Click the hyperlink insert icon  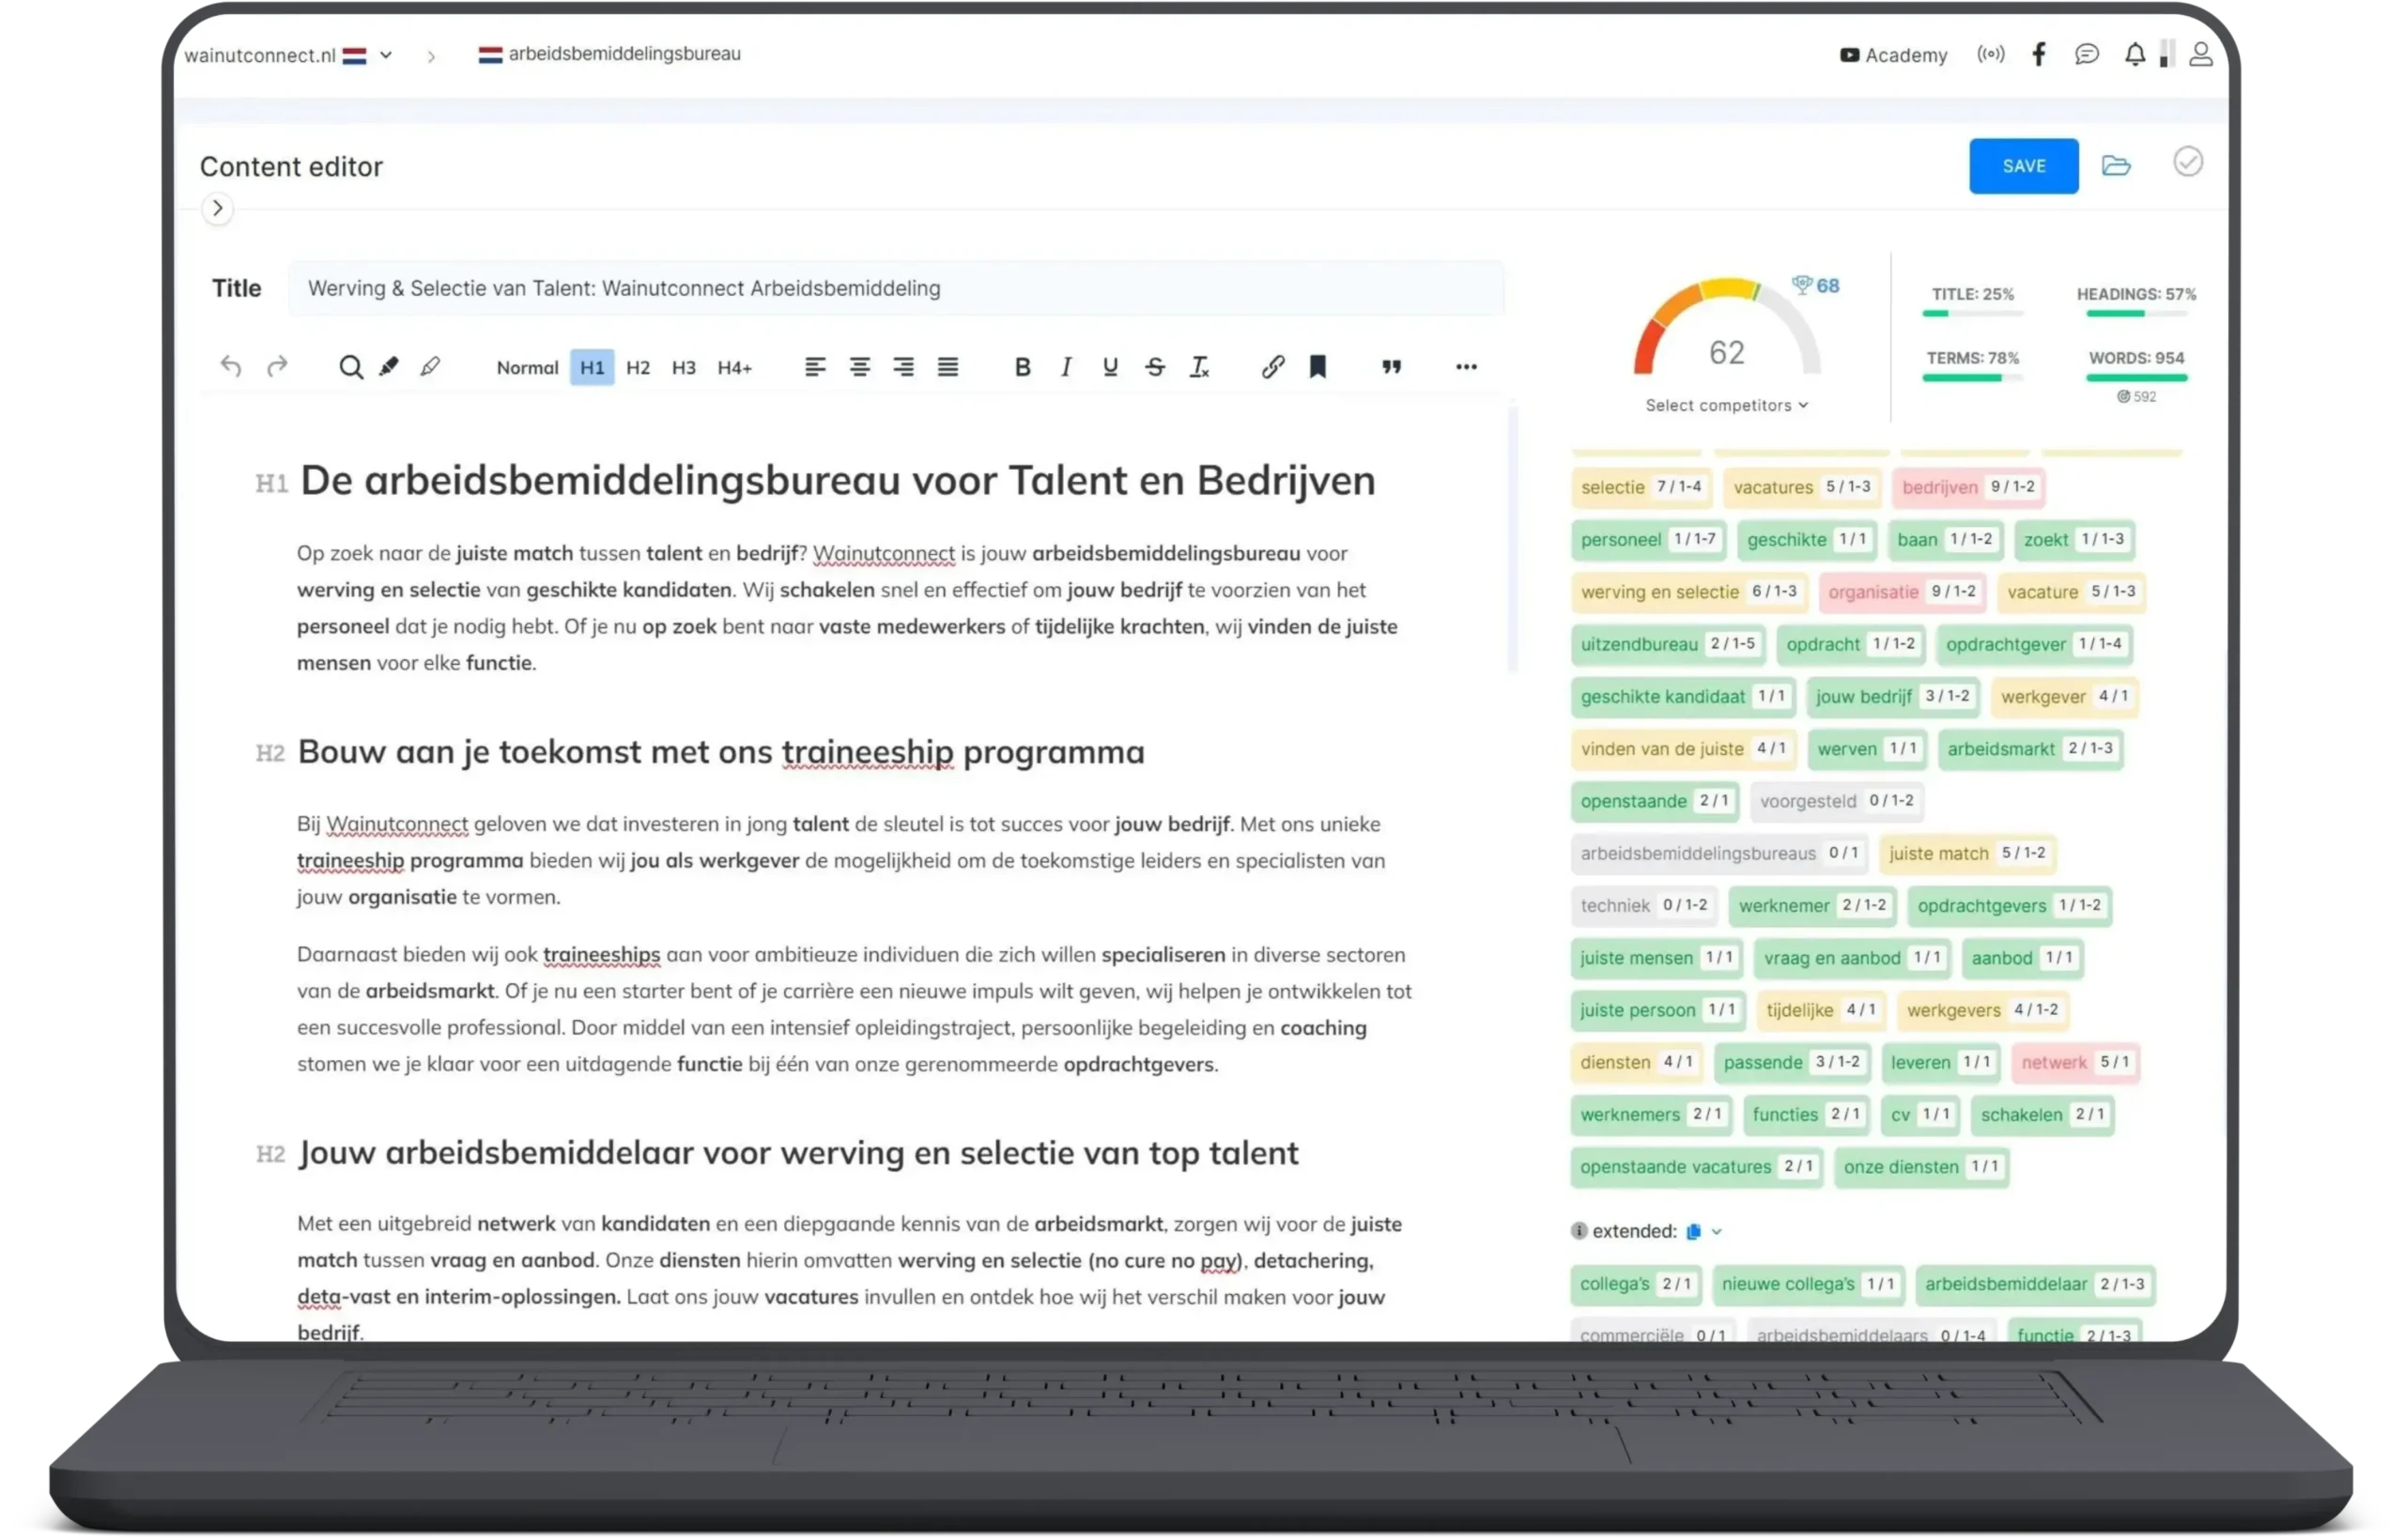coord(1272,366)
